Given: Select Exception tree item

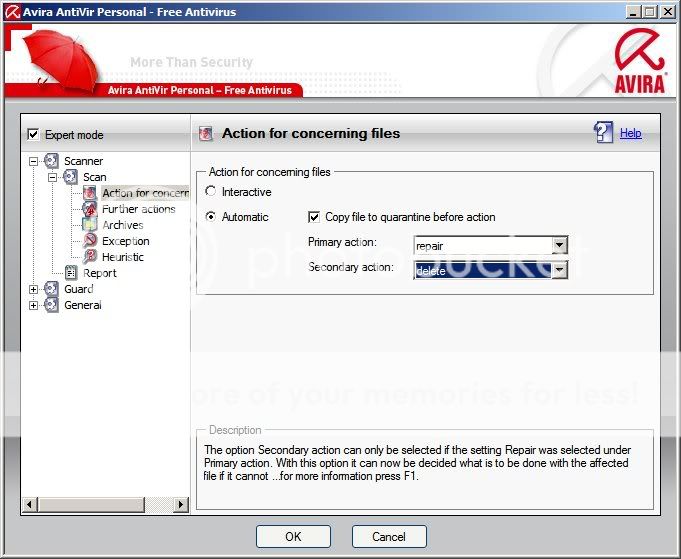Looking at the screenshot, I should (126, 241).
